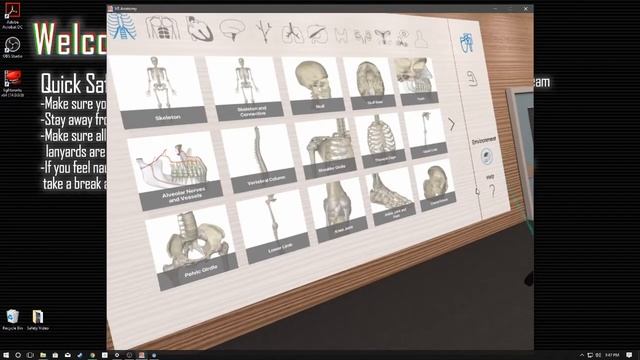
Task: Open the Skeleton model thumbnail
Action: click(158, 92)
